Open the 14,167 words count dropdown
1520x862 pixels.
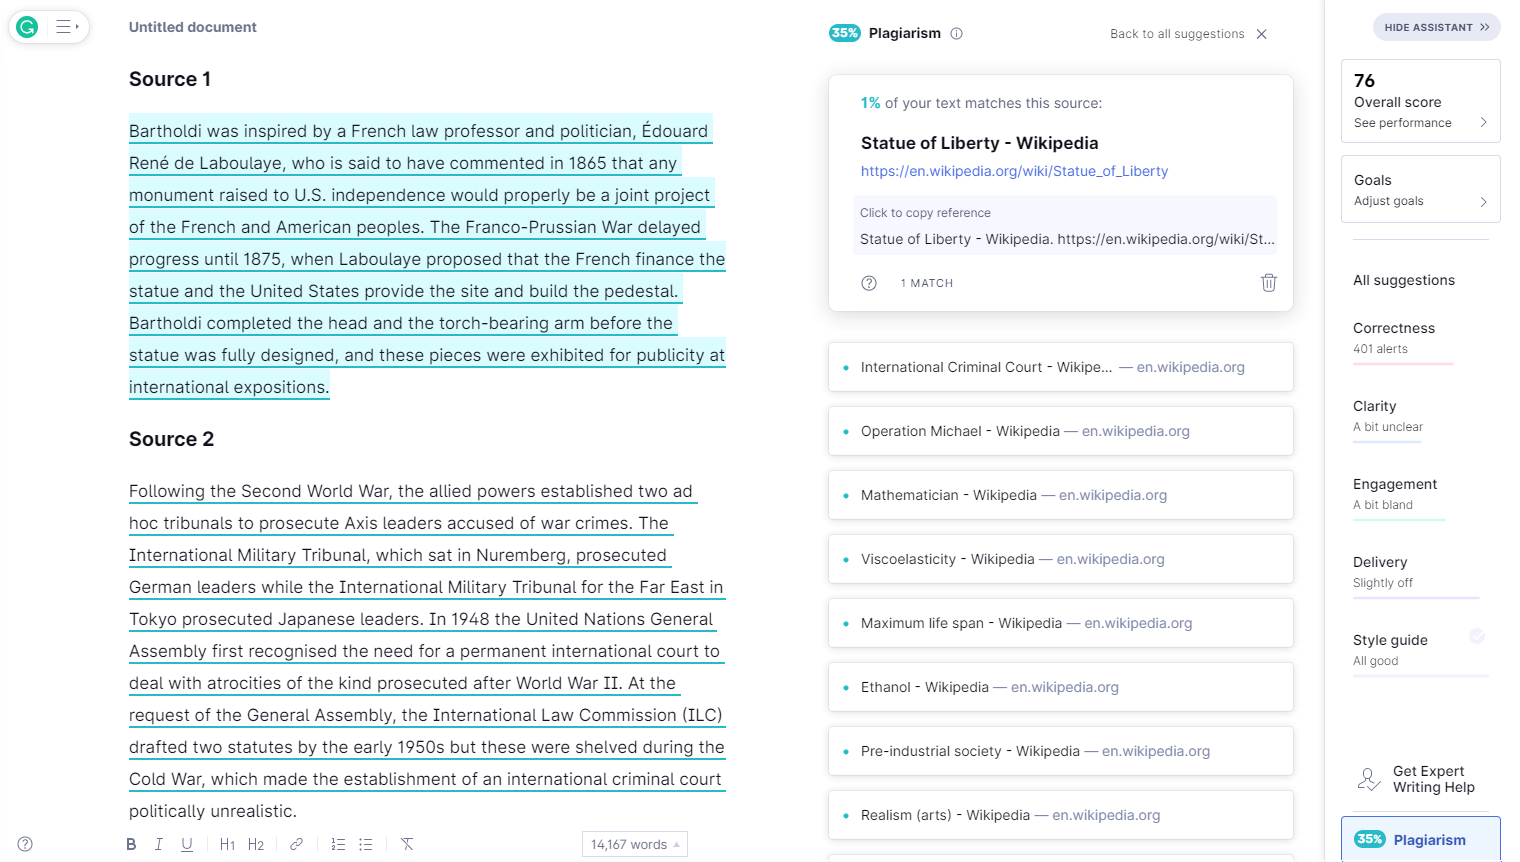(635, 844)
